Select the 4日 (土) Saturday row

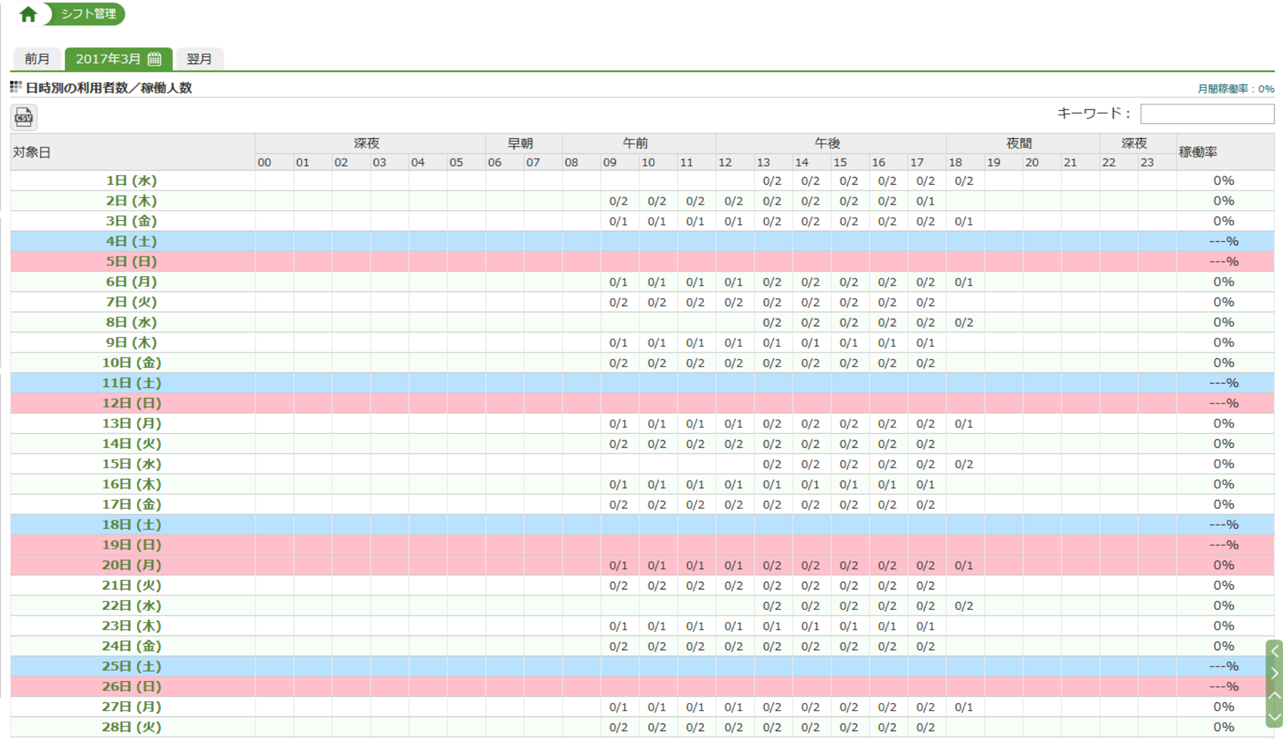coord(131,241)
